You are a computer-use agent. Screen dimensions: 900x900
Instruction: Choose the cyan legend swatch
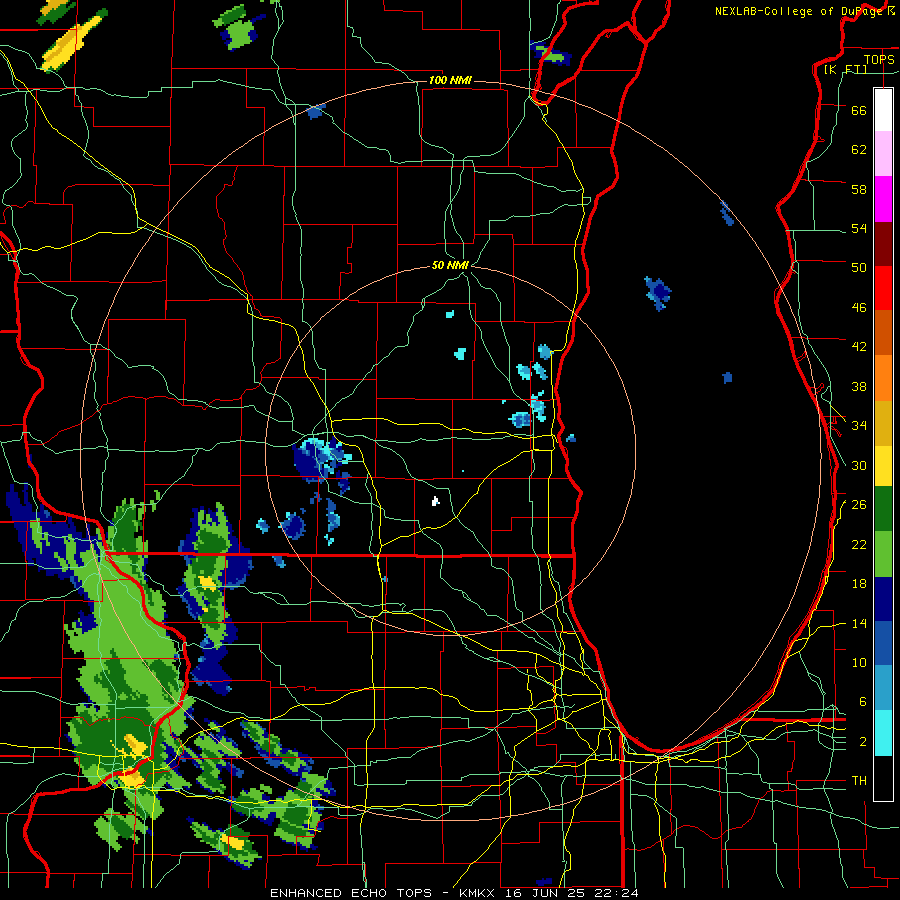(883, 733)
